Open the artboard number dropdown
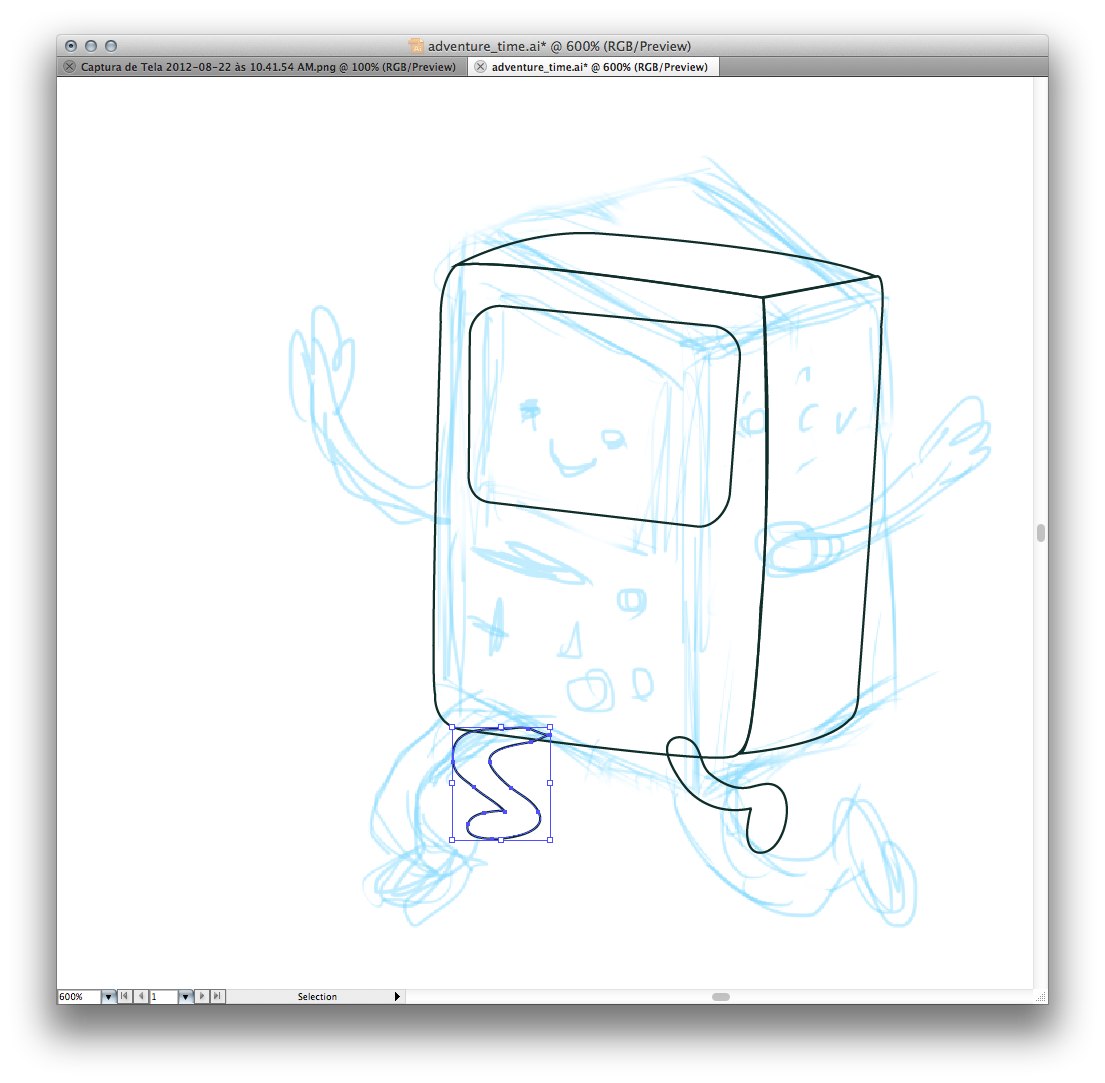The image size is (1105, 1083). (x=185, y=997)
